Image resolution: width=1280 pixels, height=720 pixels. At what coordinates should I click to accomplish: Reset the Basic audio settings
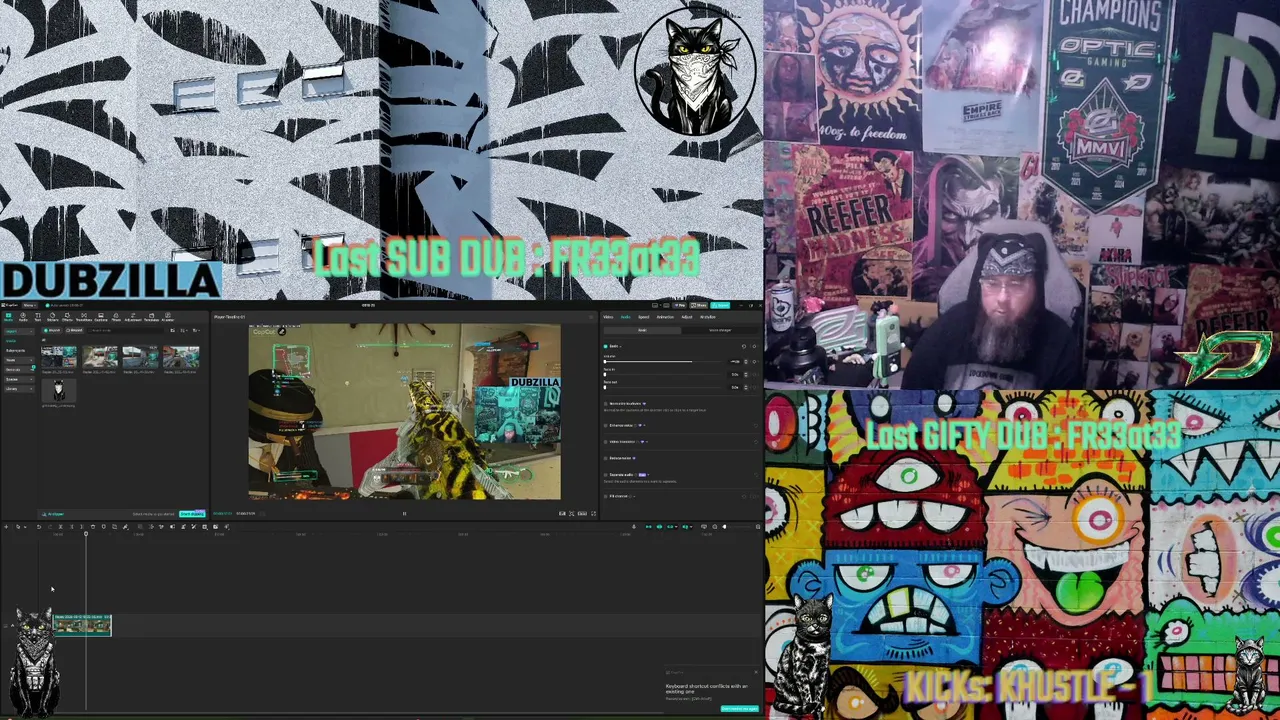point(743,346)
